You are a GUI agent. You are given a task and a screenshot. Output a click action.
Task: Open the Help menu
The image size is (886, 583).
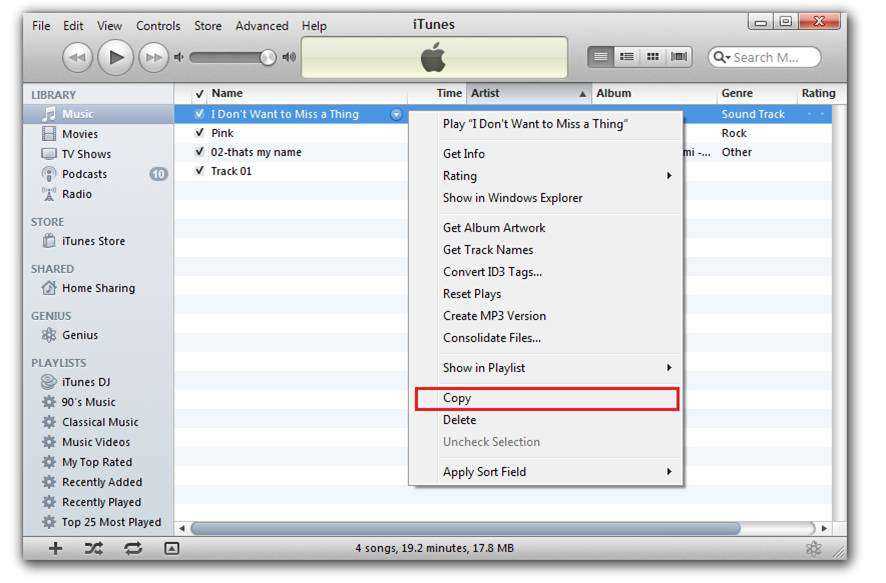314,26
